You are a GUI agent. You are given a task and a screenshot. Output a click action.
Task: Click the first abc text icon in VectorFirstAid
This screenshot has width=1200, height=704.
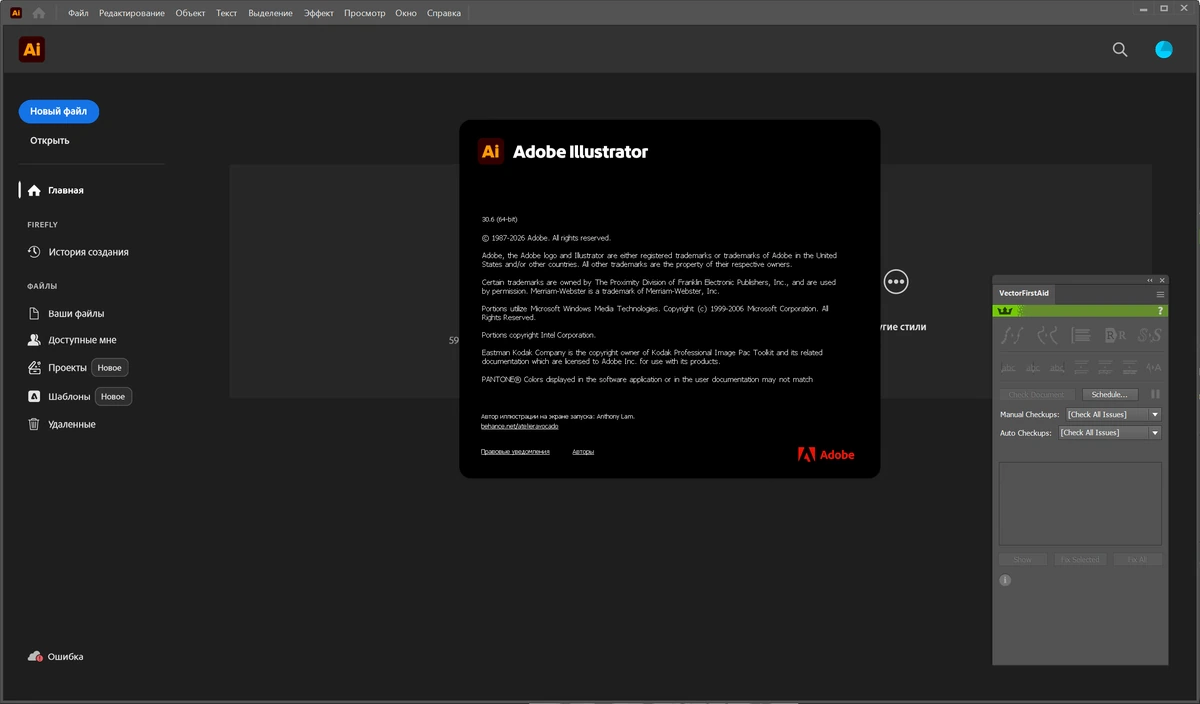pos(1008,367)
